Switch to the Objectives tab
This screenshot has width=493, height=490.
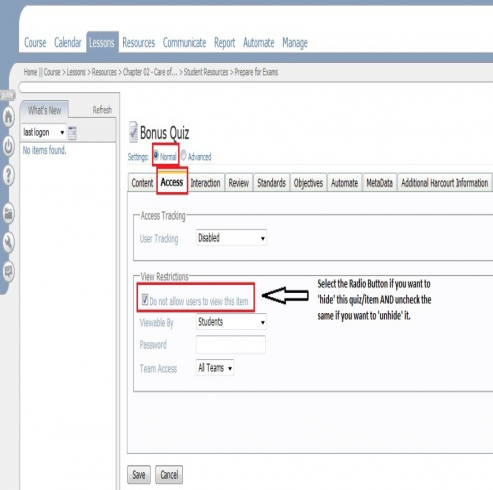(308, 183)
